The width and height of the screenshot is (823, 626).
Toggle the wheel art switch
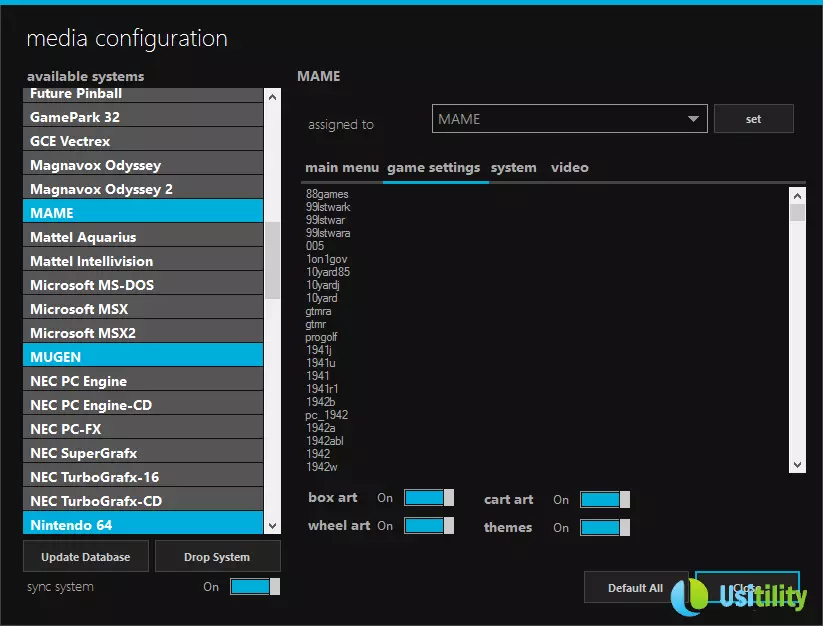[428, 526]
